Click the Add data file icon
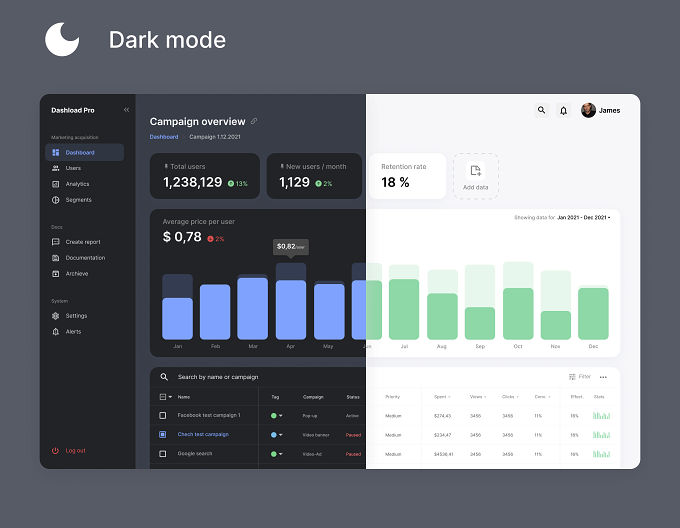The height and width of the screenshot is (528, 680). point(476,170)
